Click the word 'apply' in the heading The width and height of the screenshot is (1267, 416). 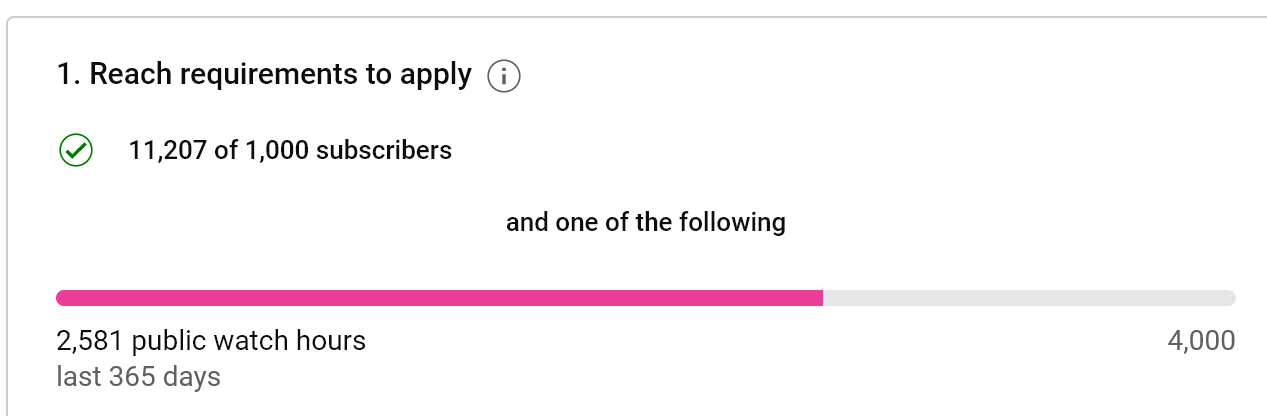click(435, 76)
